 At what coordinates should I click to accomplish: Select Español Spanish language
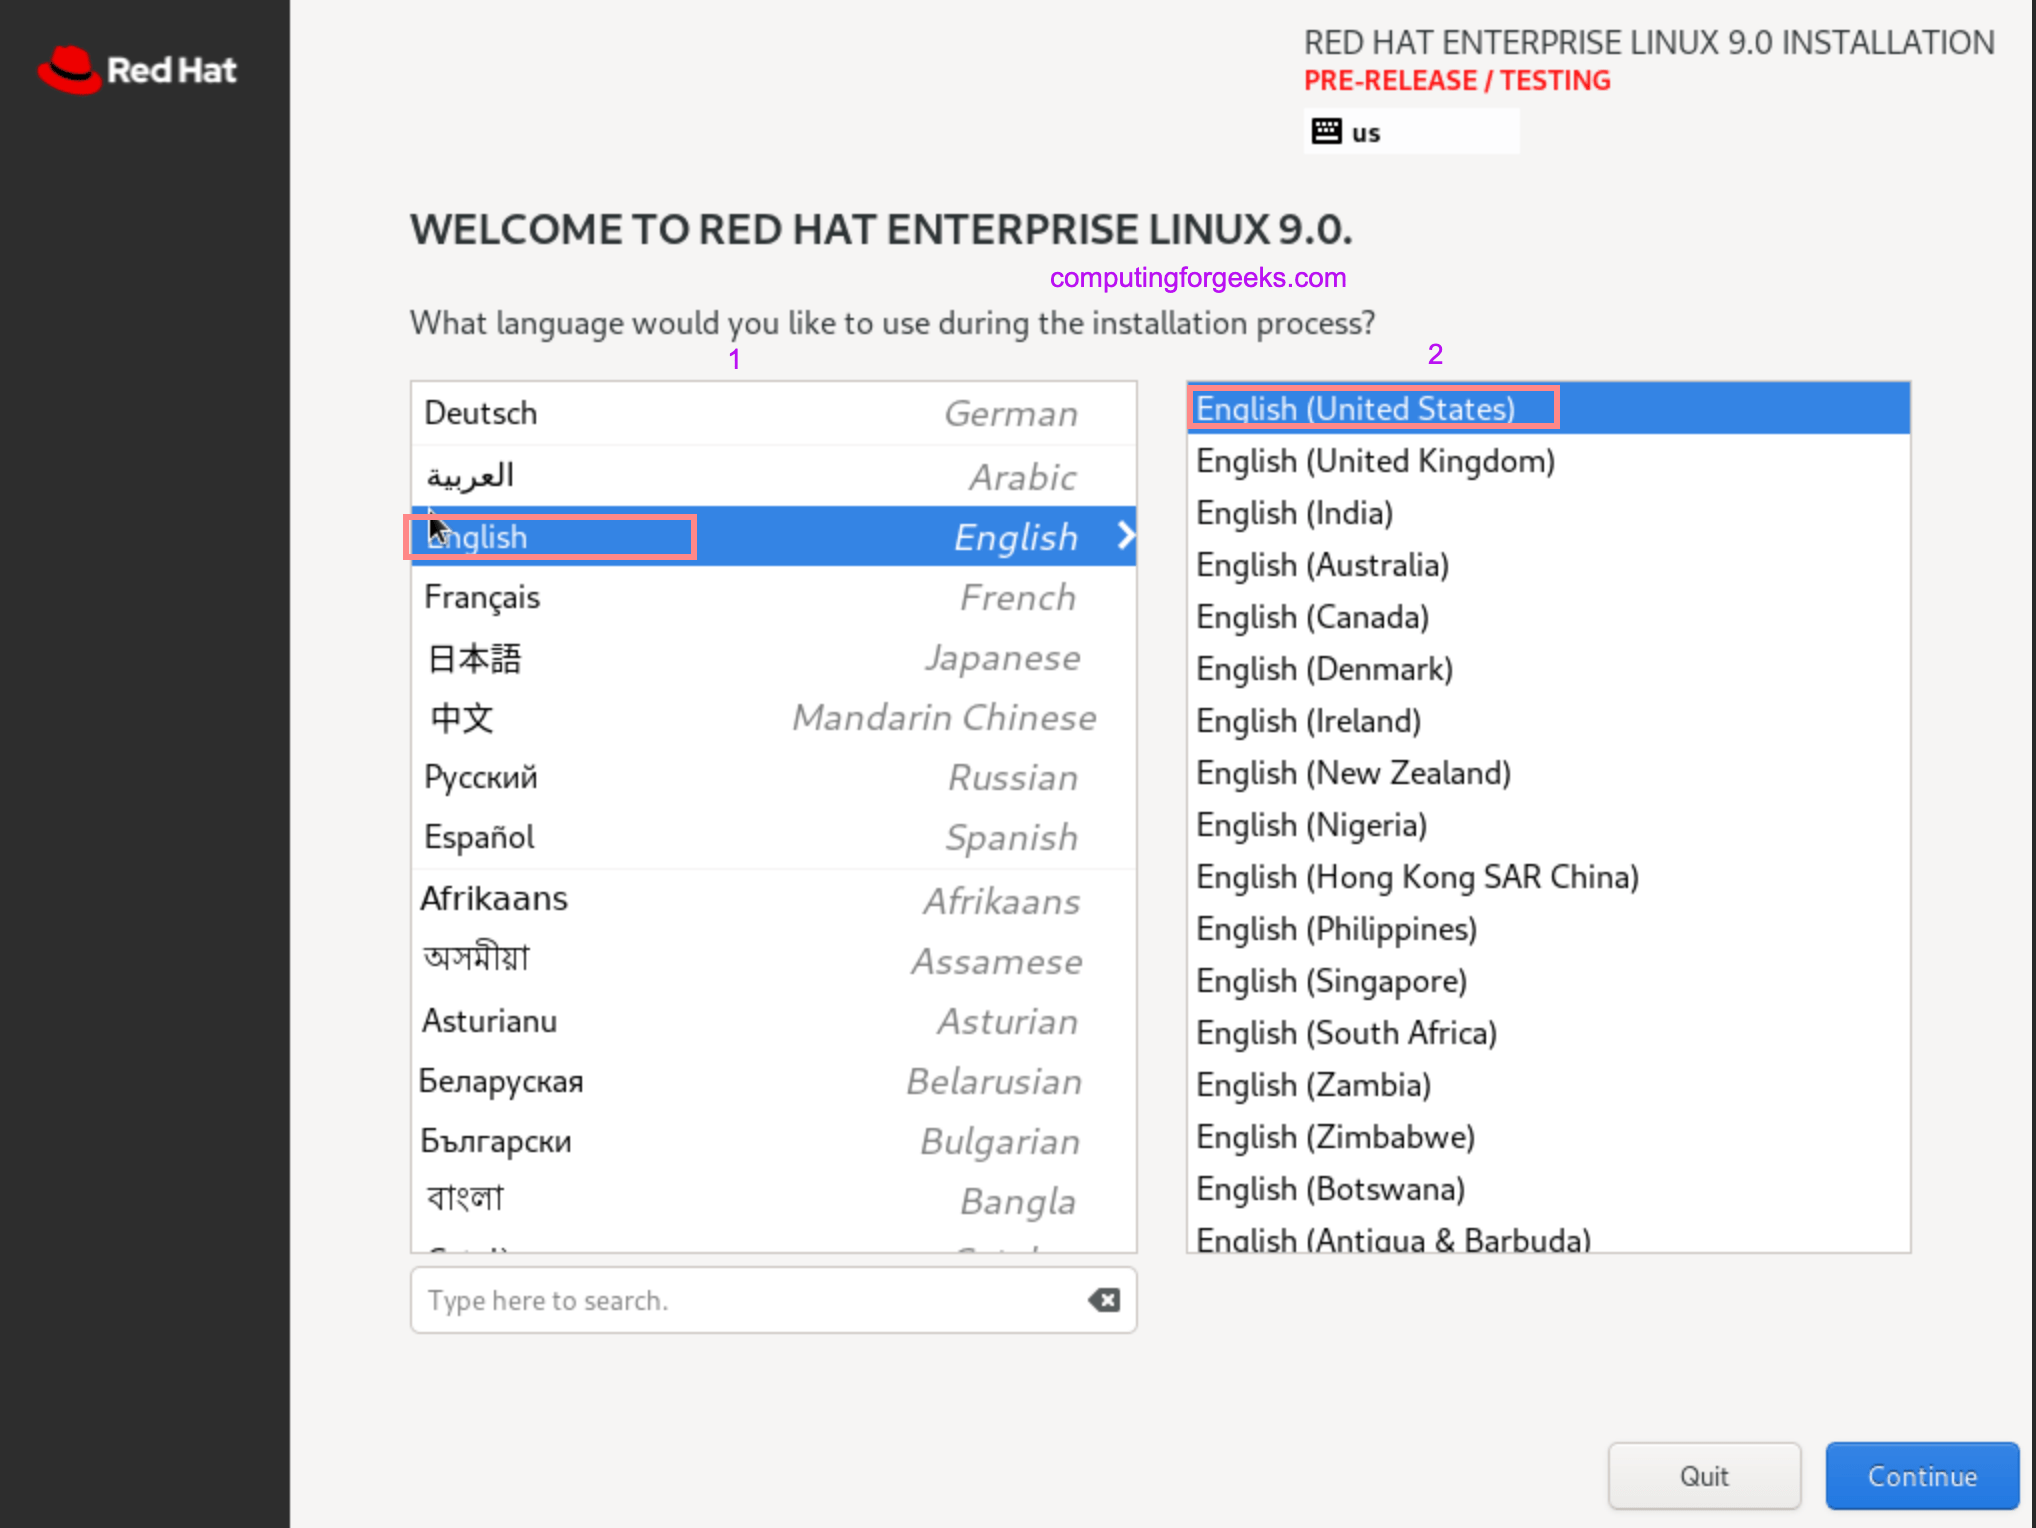[773, 838]
